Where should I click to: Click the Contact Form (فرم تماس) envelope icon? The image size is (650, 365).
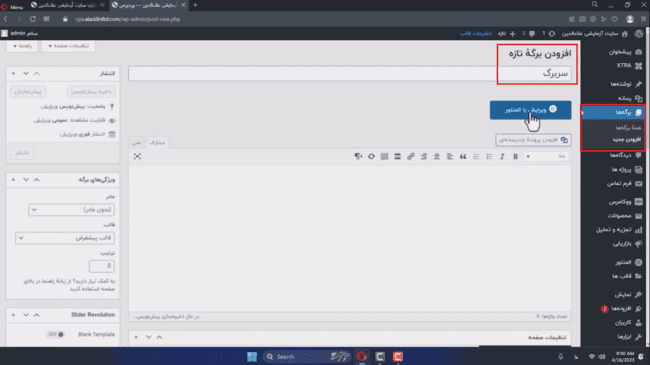coord(638,183)
